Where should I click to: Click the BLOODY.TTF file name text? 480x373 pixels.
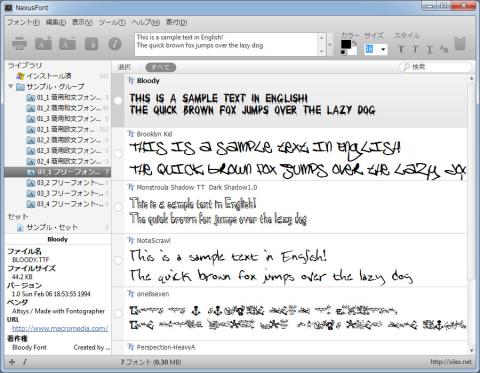pos(31,260)
